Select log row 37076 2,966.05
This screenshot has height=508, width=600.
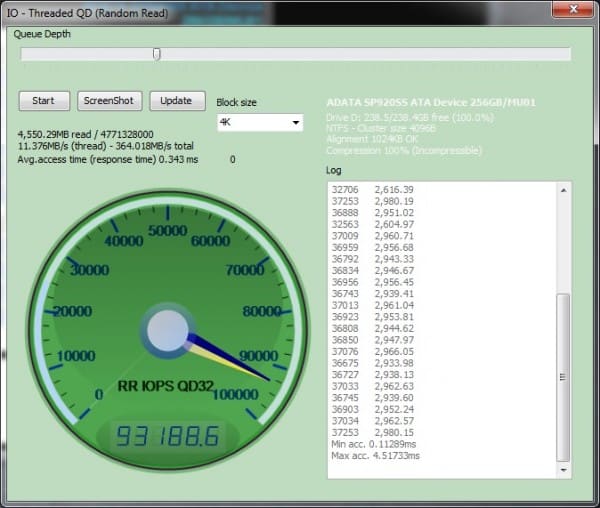[372, 351]
